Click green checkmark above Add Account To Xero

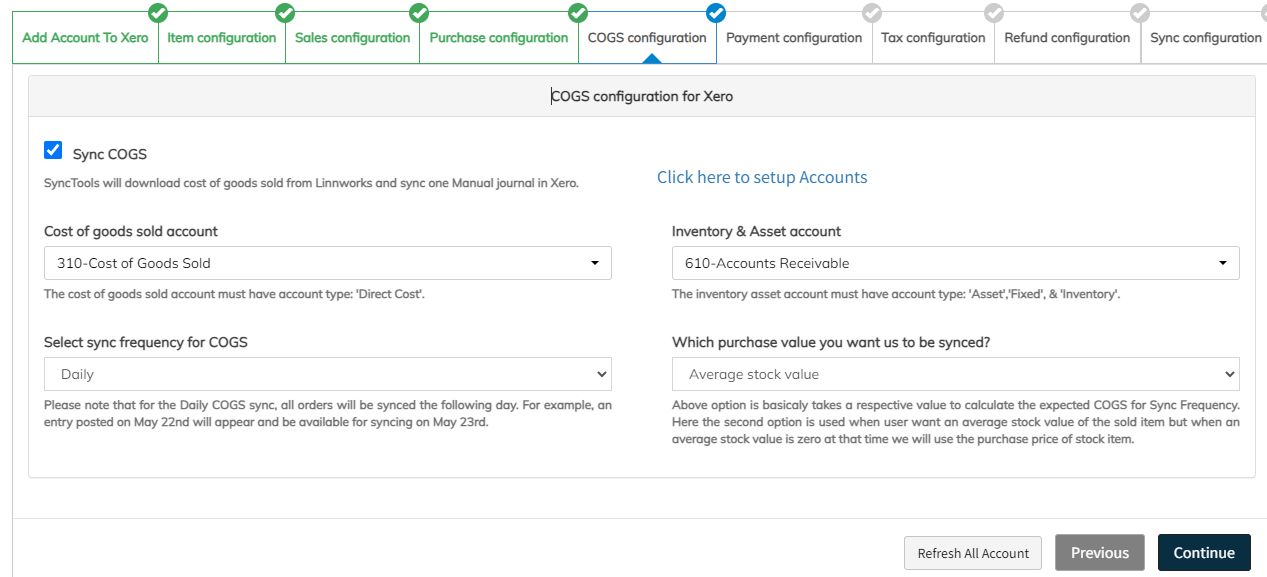click(x=157, y=13)
